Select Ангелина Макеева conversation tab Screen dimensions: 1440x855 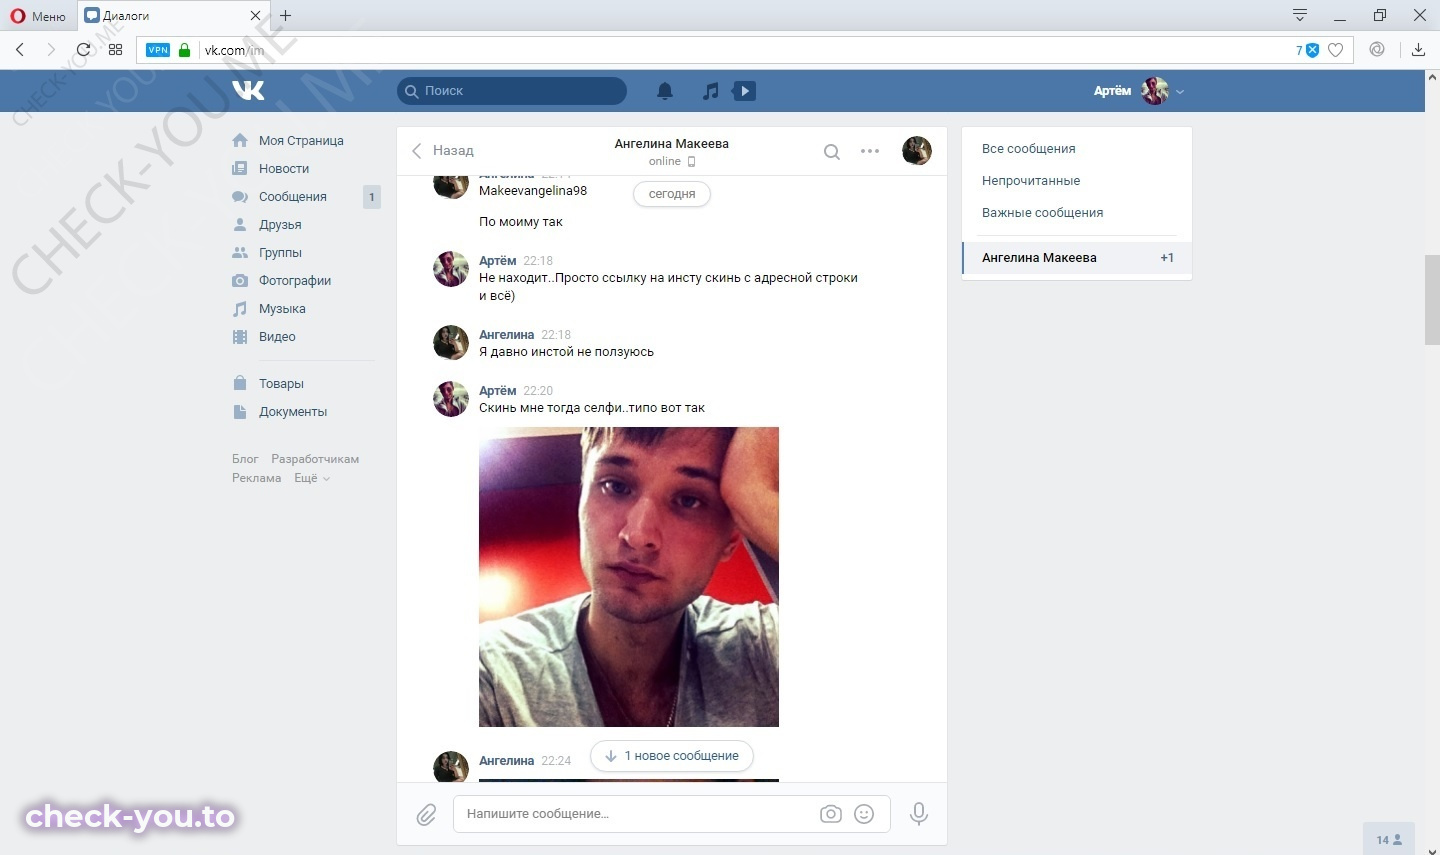[1077, 258]
